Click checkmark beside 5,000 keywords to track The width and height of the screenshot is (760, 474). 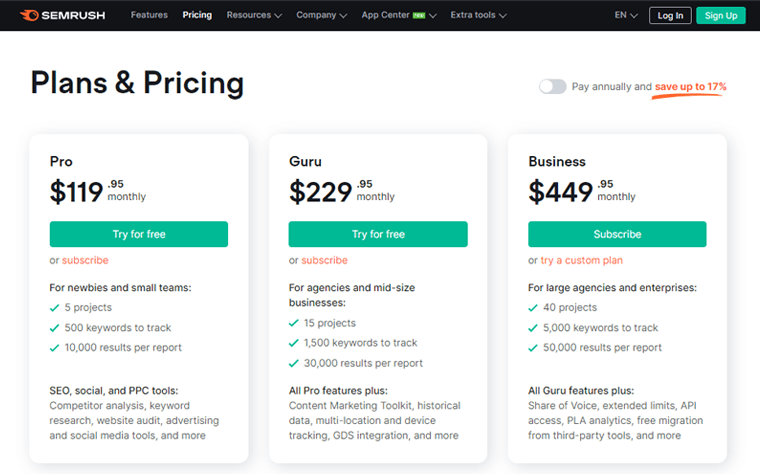click(x=533, y=328)
